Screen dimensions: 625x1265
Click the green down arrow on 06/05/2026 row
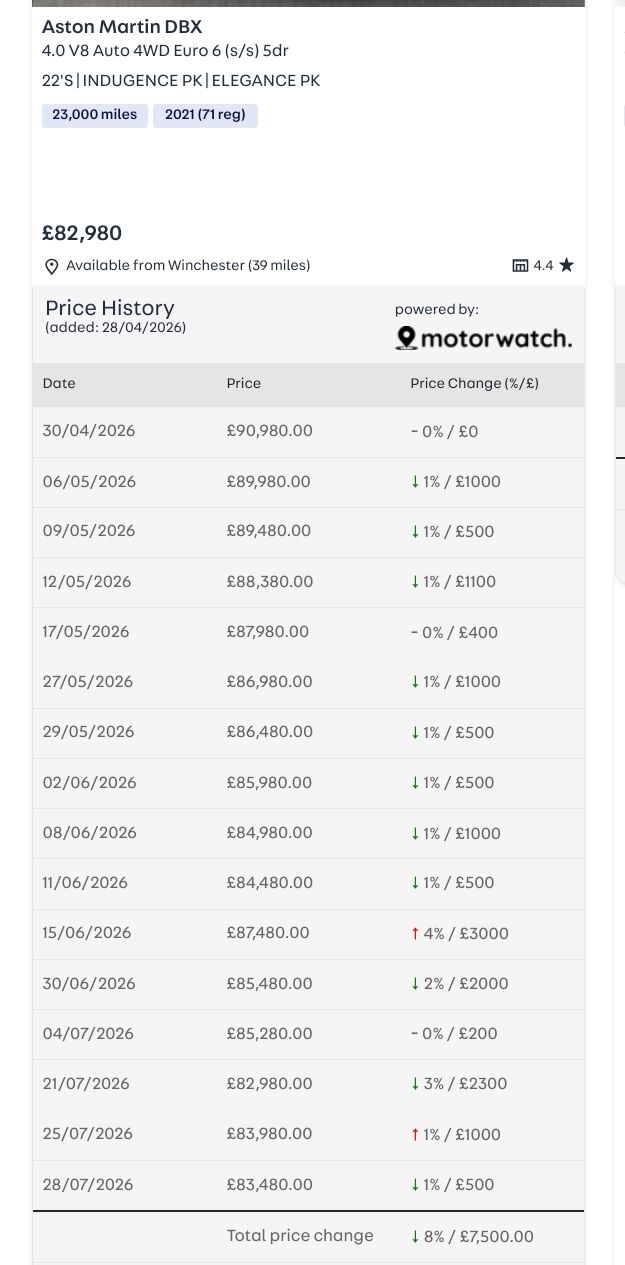point(415,481)
